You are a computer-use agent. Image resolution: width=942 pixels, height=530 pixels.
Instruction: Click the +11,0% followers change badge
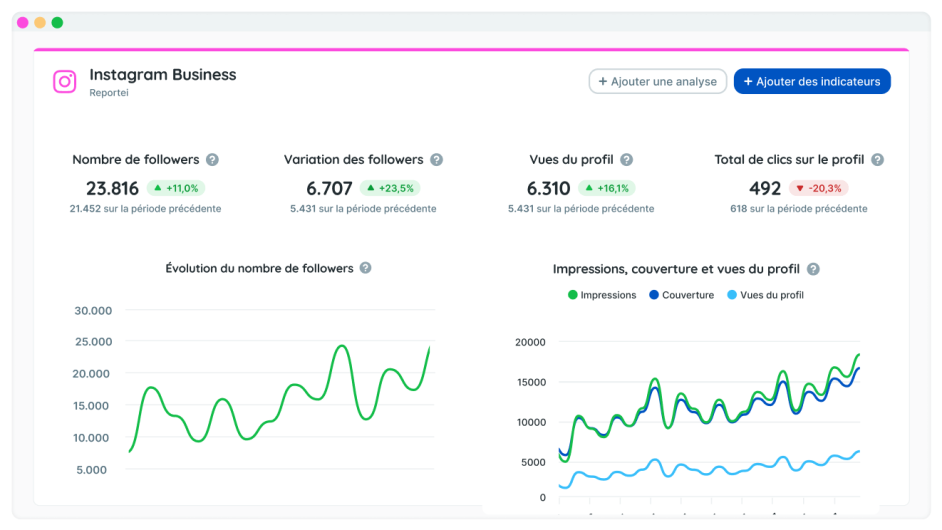pos(176,188)
